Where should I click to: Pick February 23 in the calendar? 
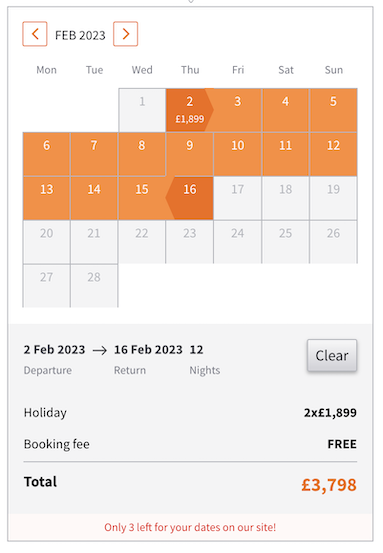coord(190,242)
